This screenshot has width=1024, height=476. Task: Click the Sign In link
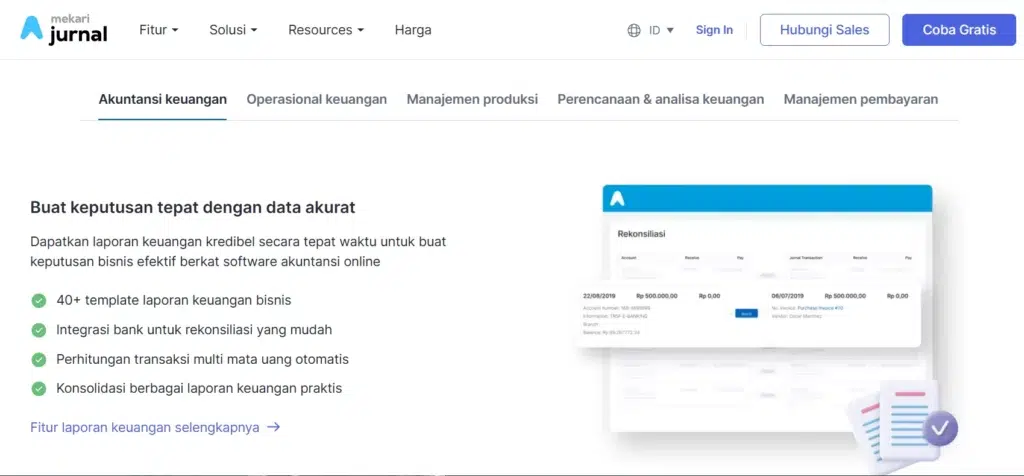point(714,30)
